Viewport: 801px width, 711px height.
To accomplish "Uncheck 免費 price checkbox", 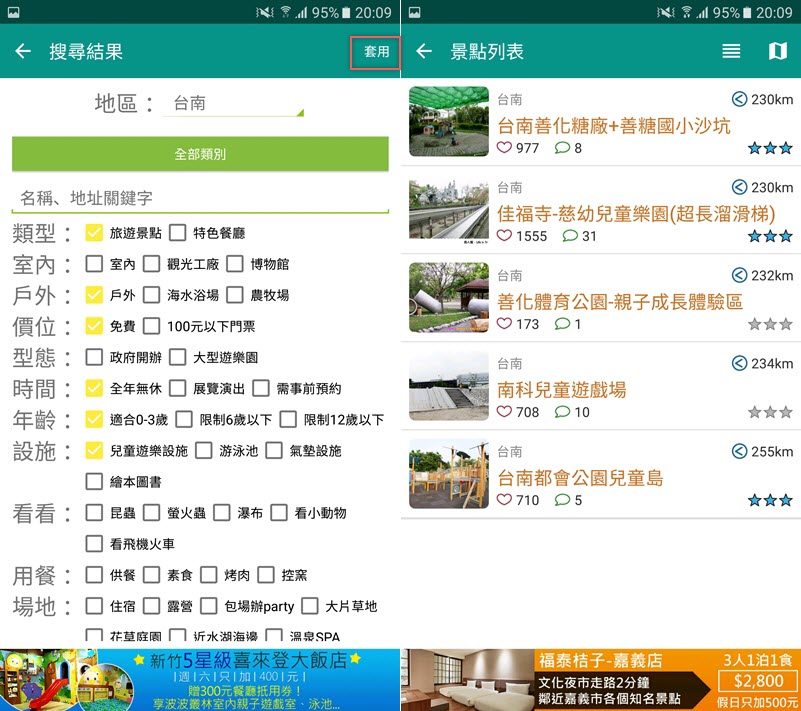I will [94, 326].
